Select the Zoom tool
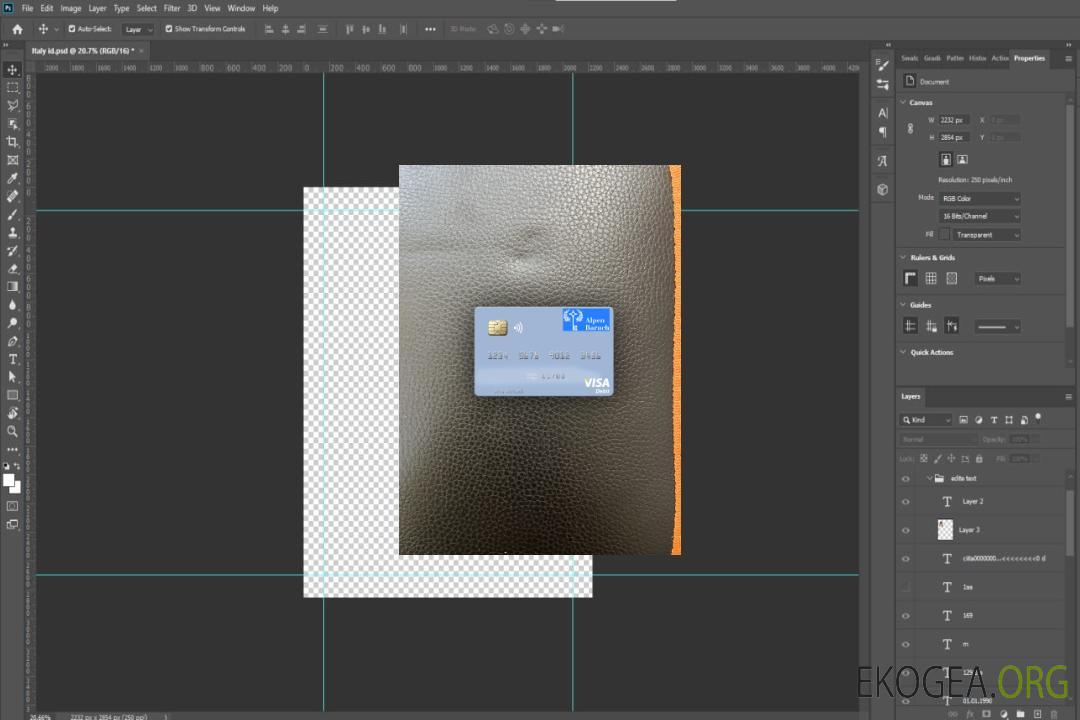Viewport: 1080px width, 720px height. 13,431
